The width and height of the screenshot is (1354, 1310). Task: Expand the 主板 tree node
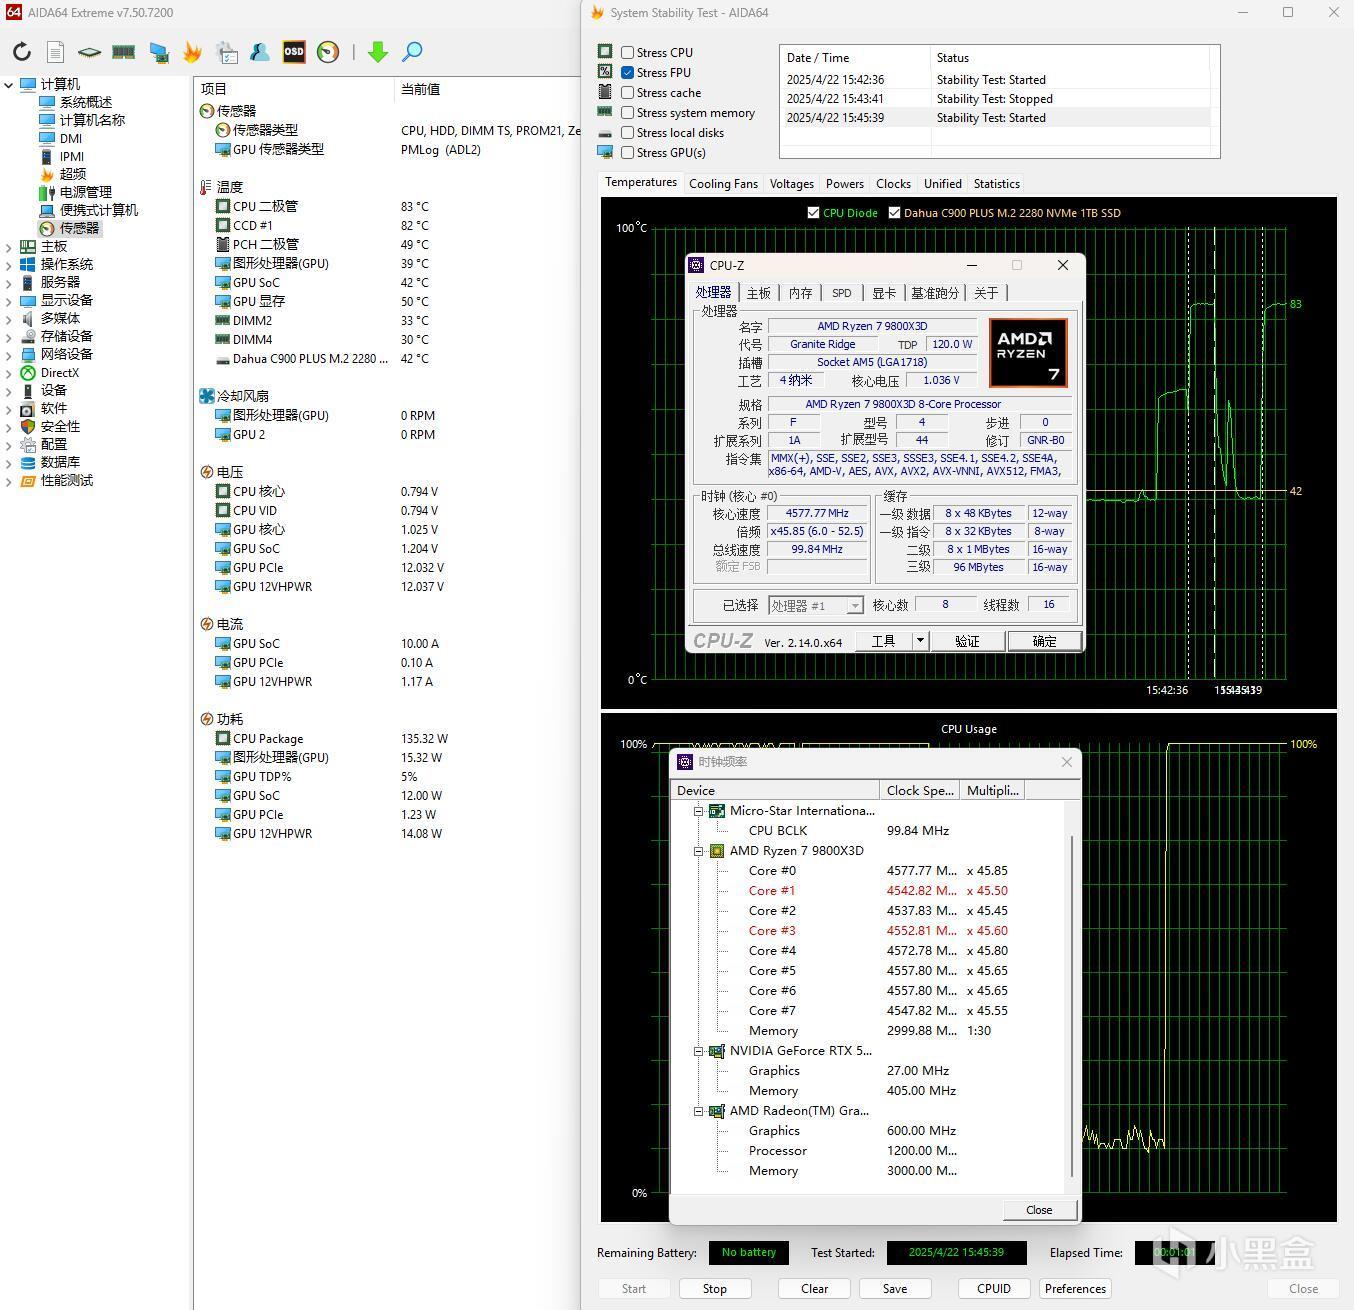[9, 247]
